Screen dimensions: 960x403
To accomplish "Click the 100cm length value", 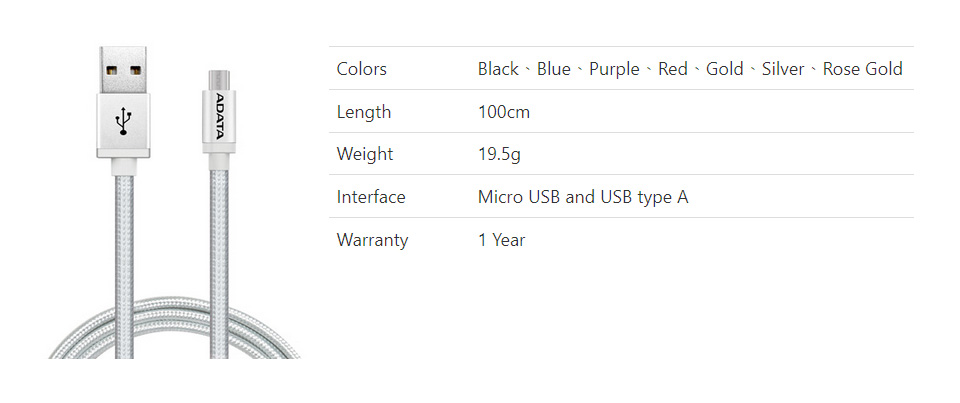I will coord(504,111).
